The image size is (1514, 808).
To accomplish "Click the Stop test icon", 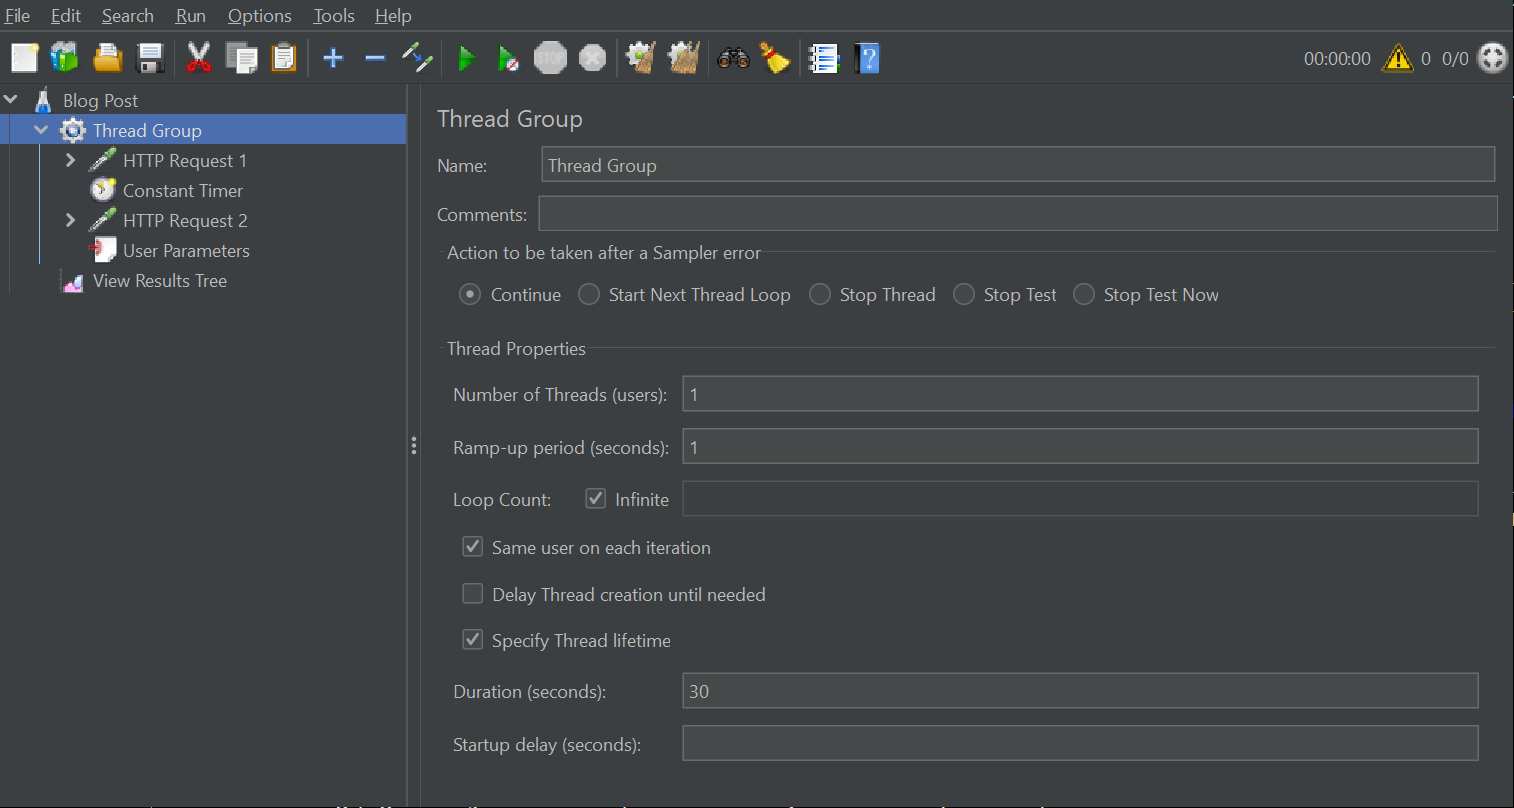I will pyautogui.click(x=550, y=58).
